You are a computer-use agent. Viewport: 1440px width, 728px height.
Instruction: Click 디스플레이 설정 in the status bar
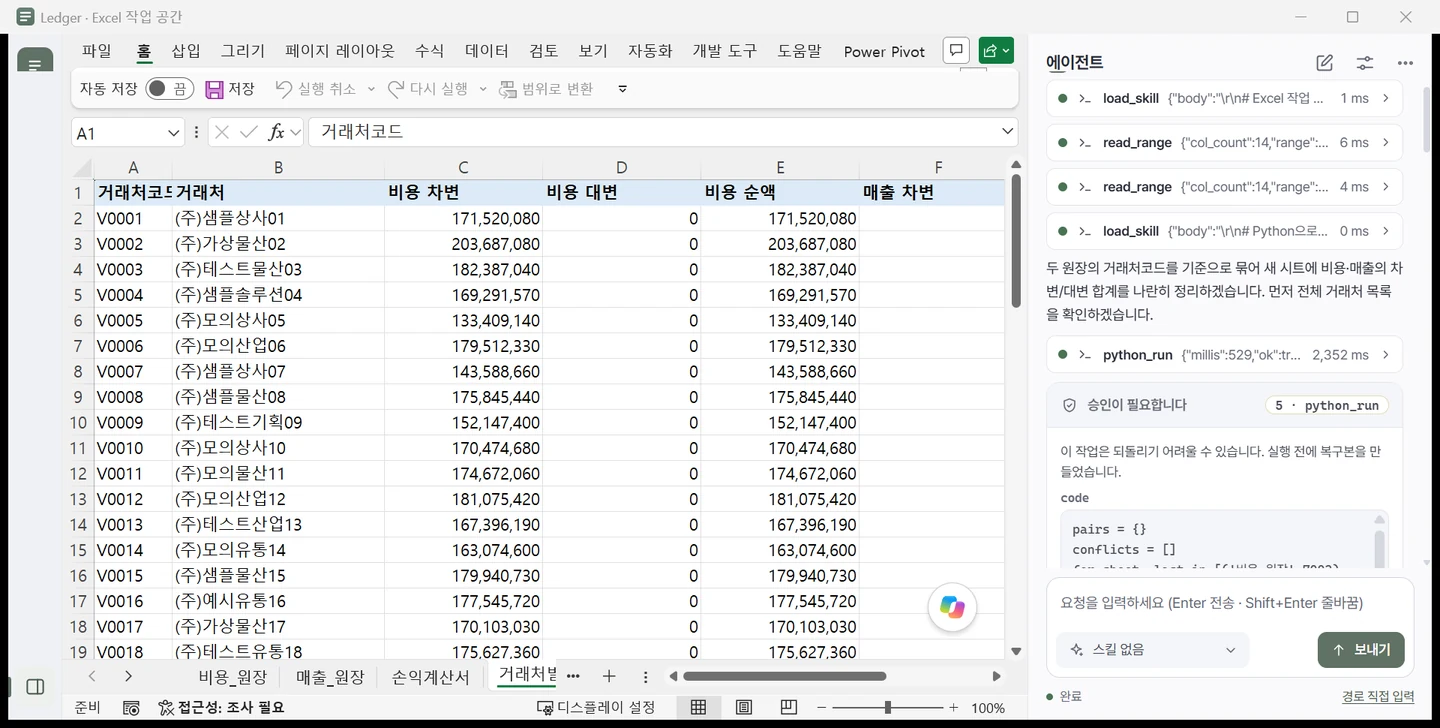pyautogui.click(x=596, y=707)
